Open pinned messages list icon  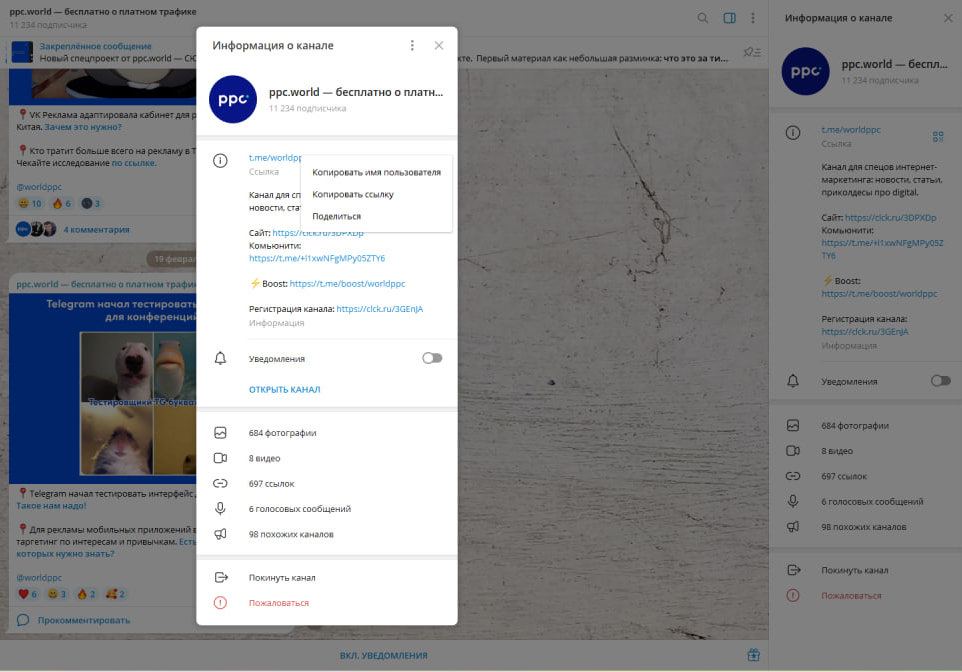pos(750,52)
